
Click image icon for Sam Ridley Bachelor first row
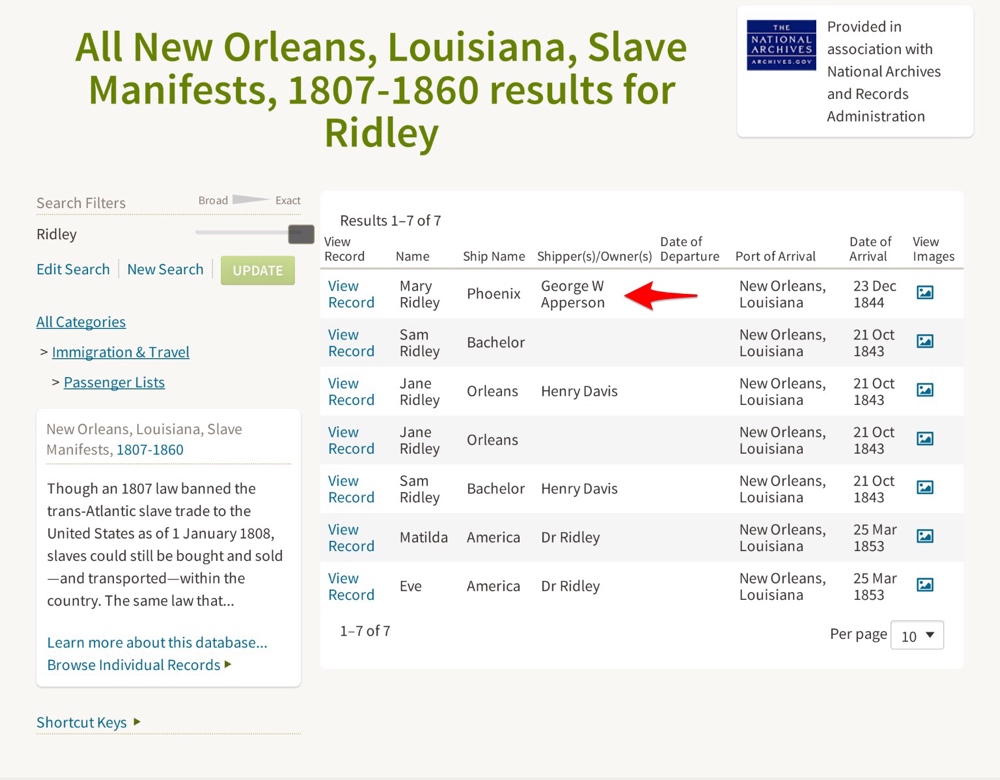(x=925, y=342)
